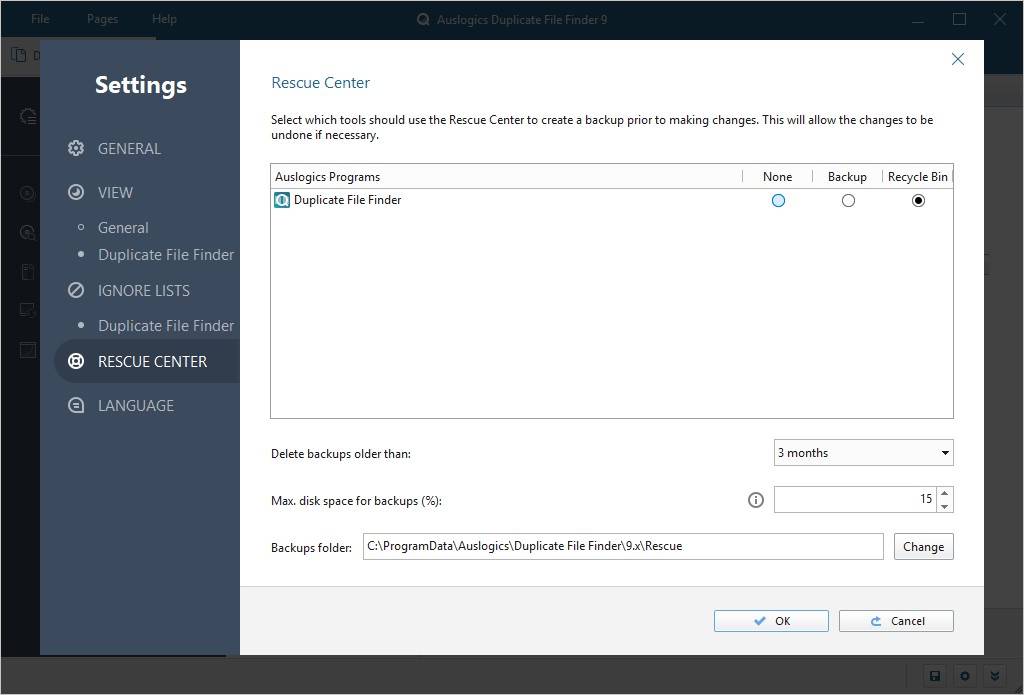Select Recycle Bin option for Duplicate File Finder

[x=918, y=201]
